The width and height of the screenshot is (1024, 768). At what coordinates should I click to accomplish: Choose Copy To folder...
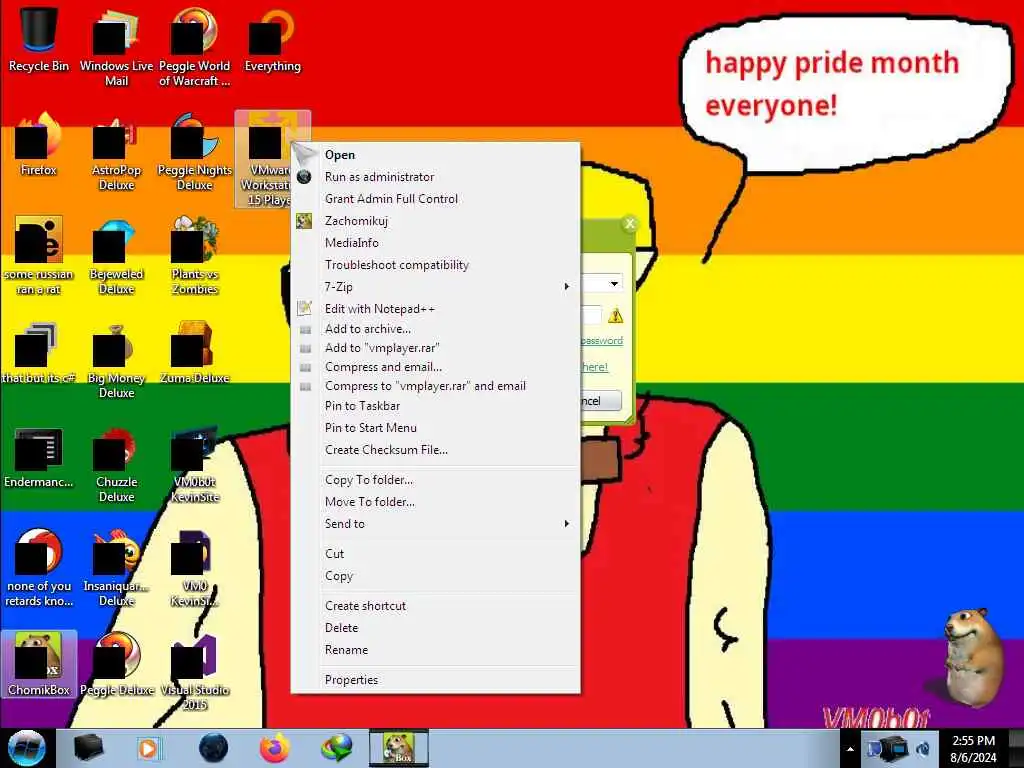(435, 480)
